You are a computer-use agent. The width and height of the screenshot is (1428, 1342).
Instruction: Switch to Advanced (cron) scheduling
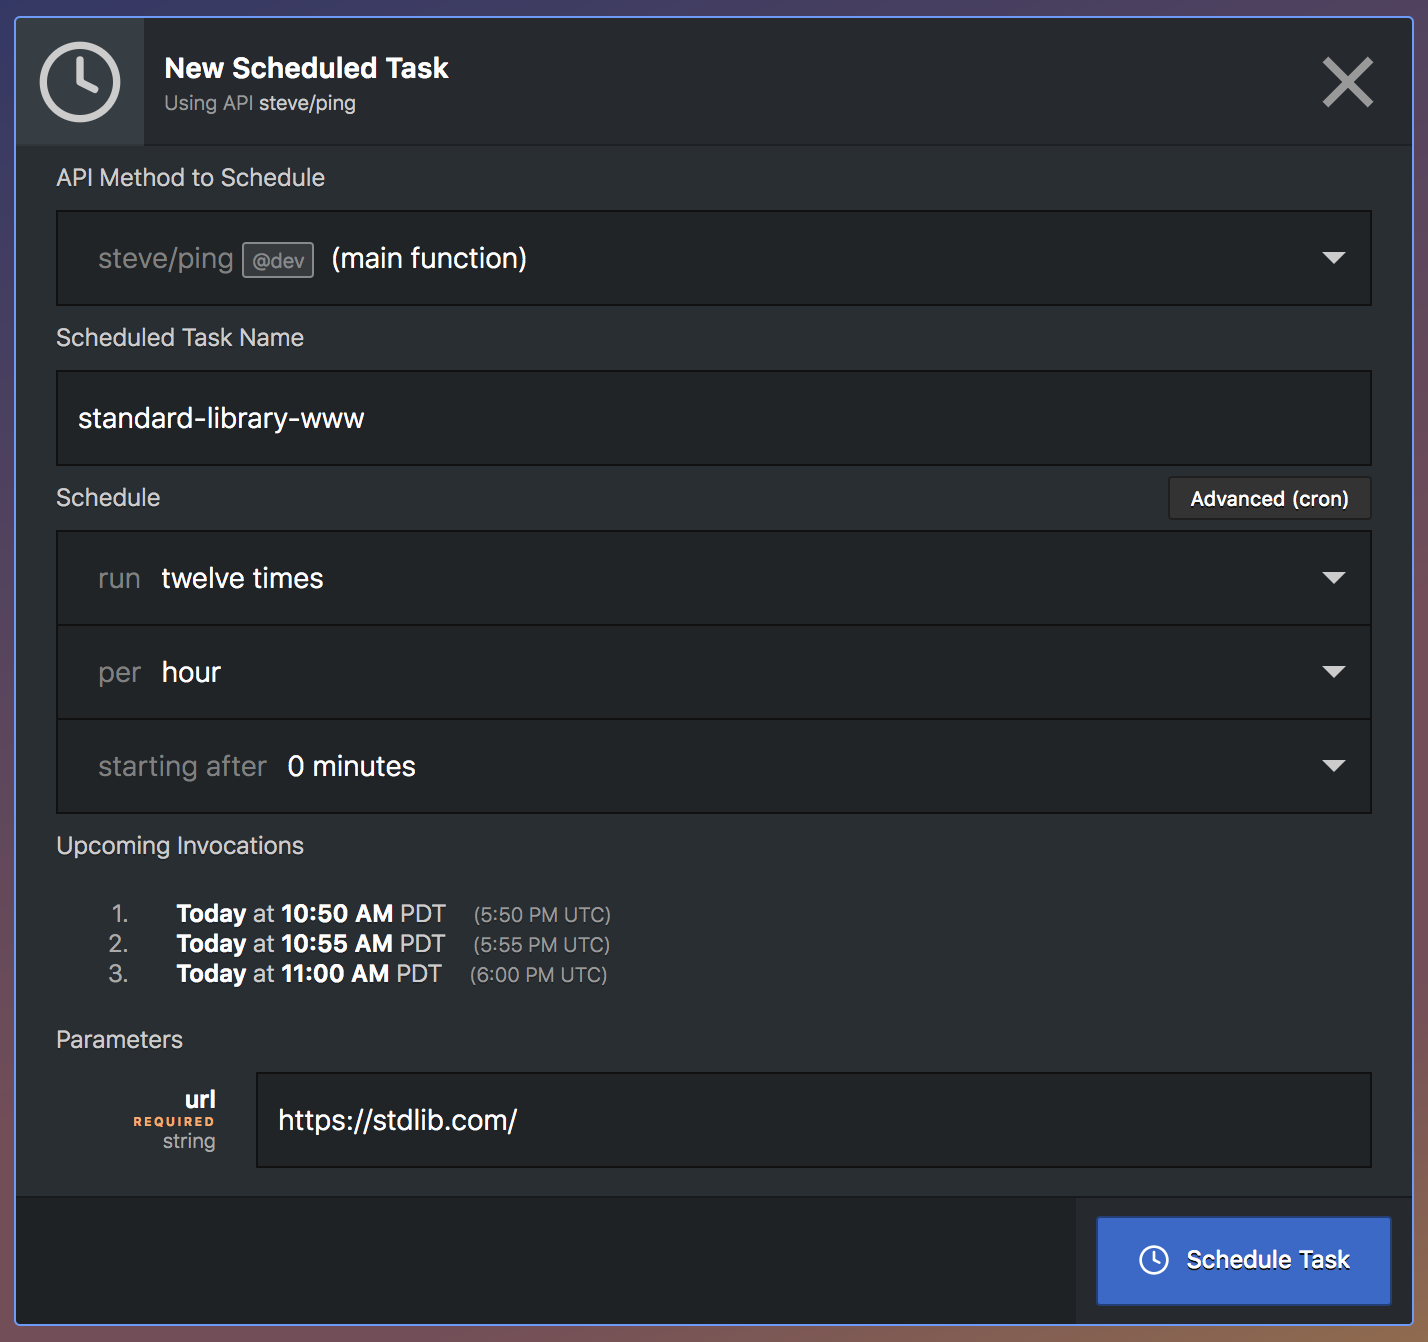point(1269,498)
